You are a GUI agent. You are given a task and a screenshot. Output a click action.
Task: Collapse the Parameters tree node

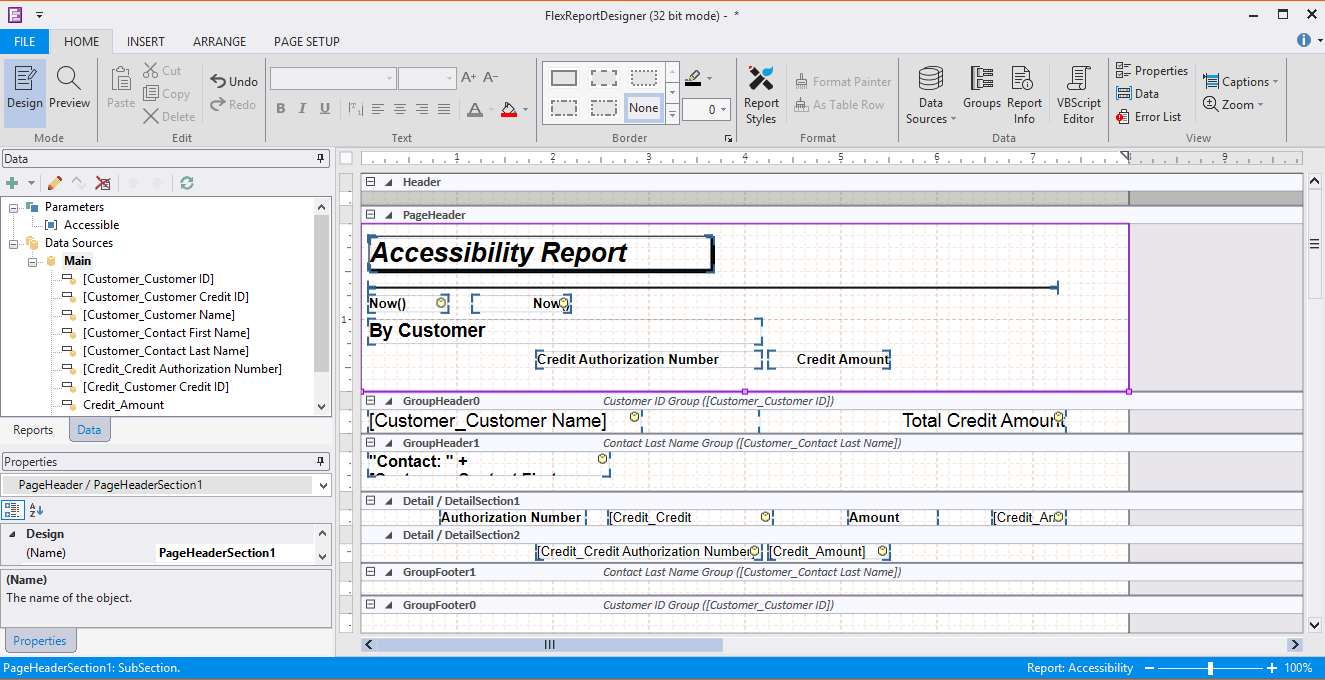click(x=15, y=207)
